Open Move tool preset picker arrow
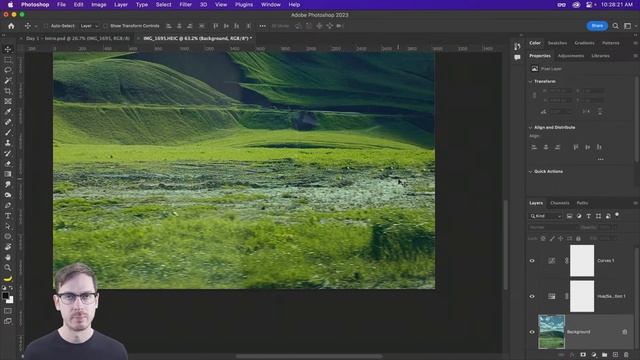Image resolution: width=640 pixels, height=360 pixels. click(x=36, y=26)
